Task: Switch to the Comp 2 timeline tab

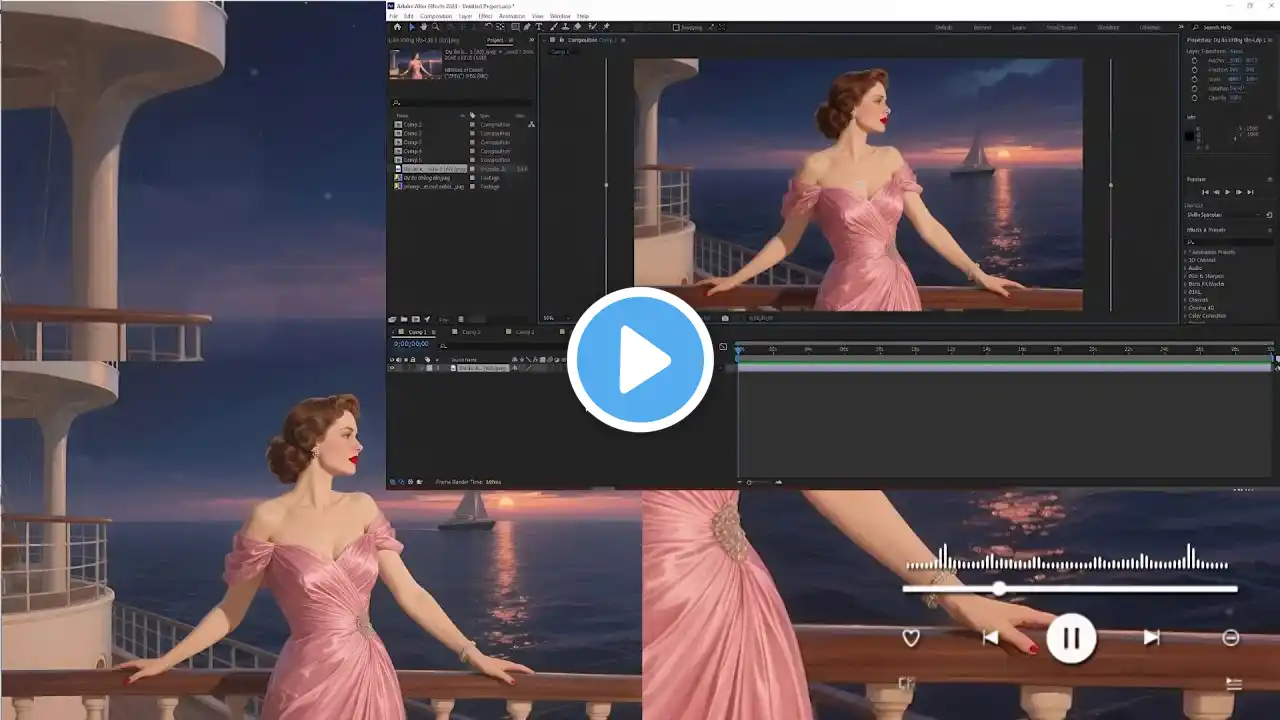Action: (x=471, y=332)
